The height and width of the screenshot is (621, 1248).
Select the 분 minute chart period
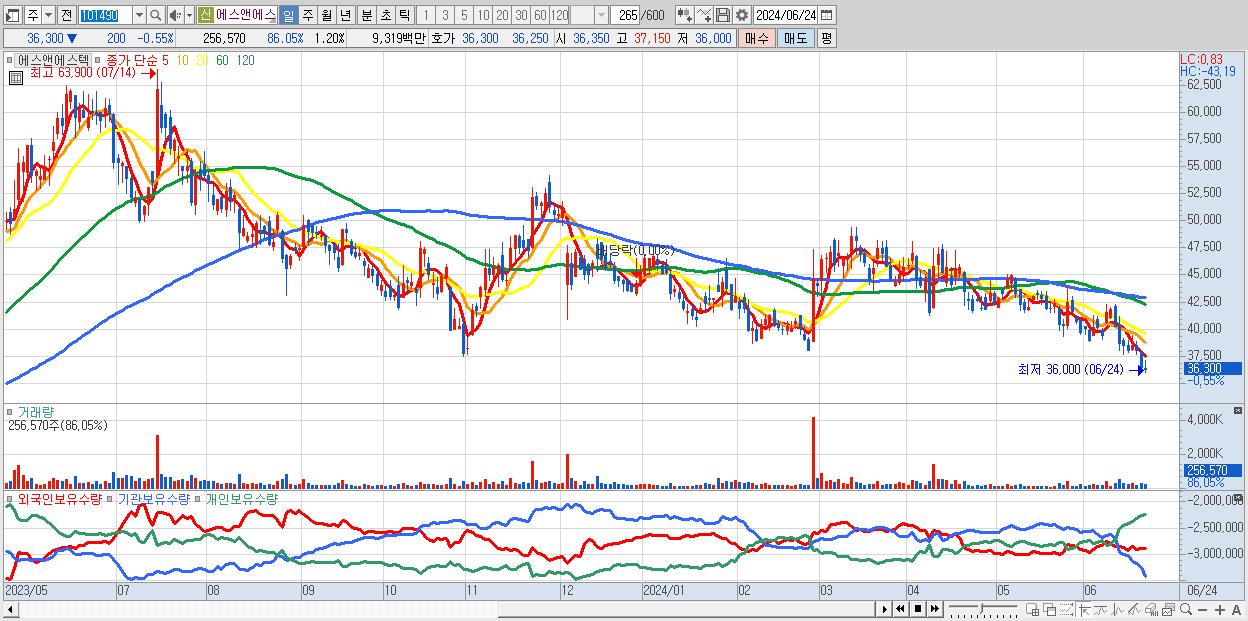pos(366,16)
